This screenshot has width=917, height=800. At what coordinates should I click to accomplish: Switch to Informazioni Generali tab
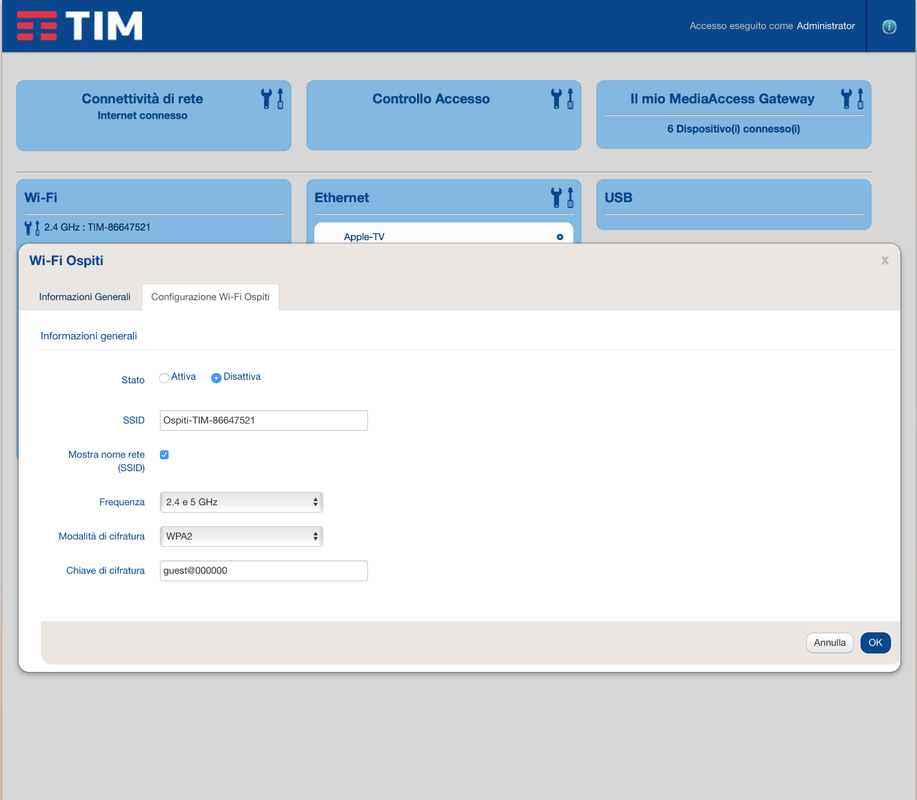click(x=85, y=297)
